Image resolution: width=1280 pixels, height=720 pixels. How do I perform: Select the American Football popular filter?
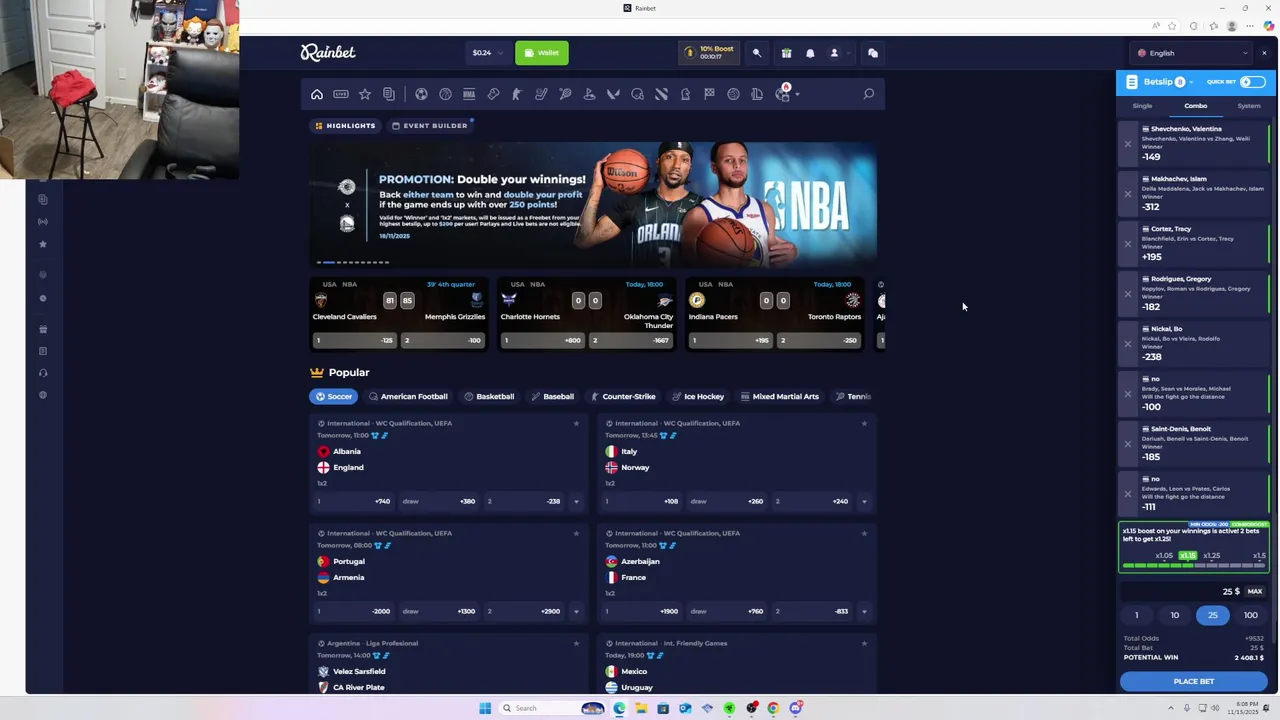tap(408, 397)
